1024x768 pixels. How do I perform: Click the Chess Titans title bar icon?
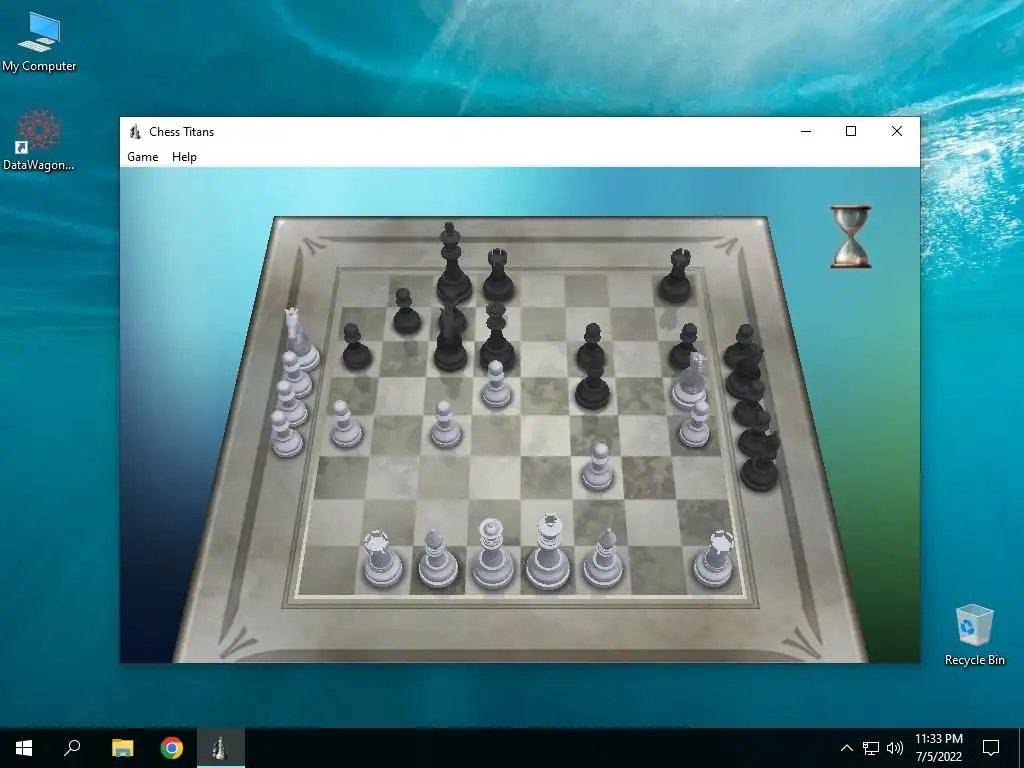(135, 131)
